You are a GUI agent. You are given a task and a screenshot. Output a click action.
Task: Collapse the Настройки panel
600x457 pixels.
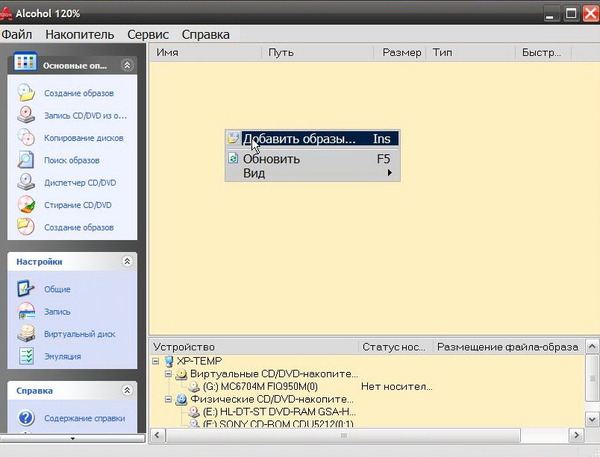127,261
